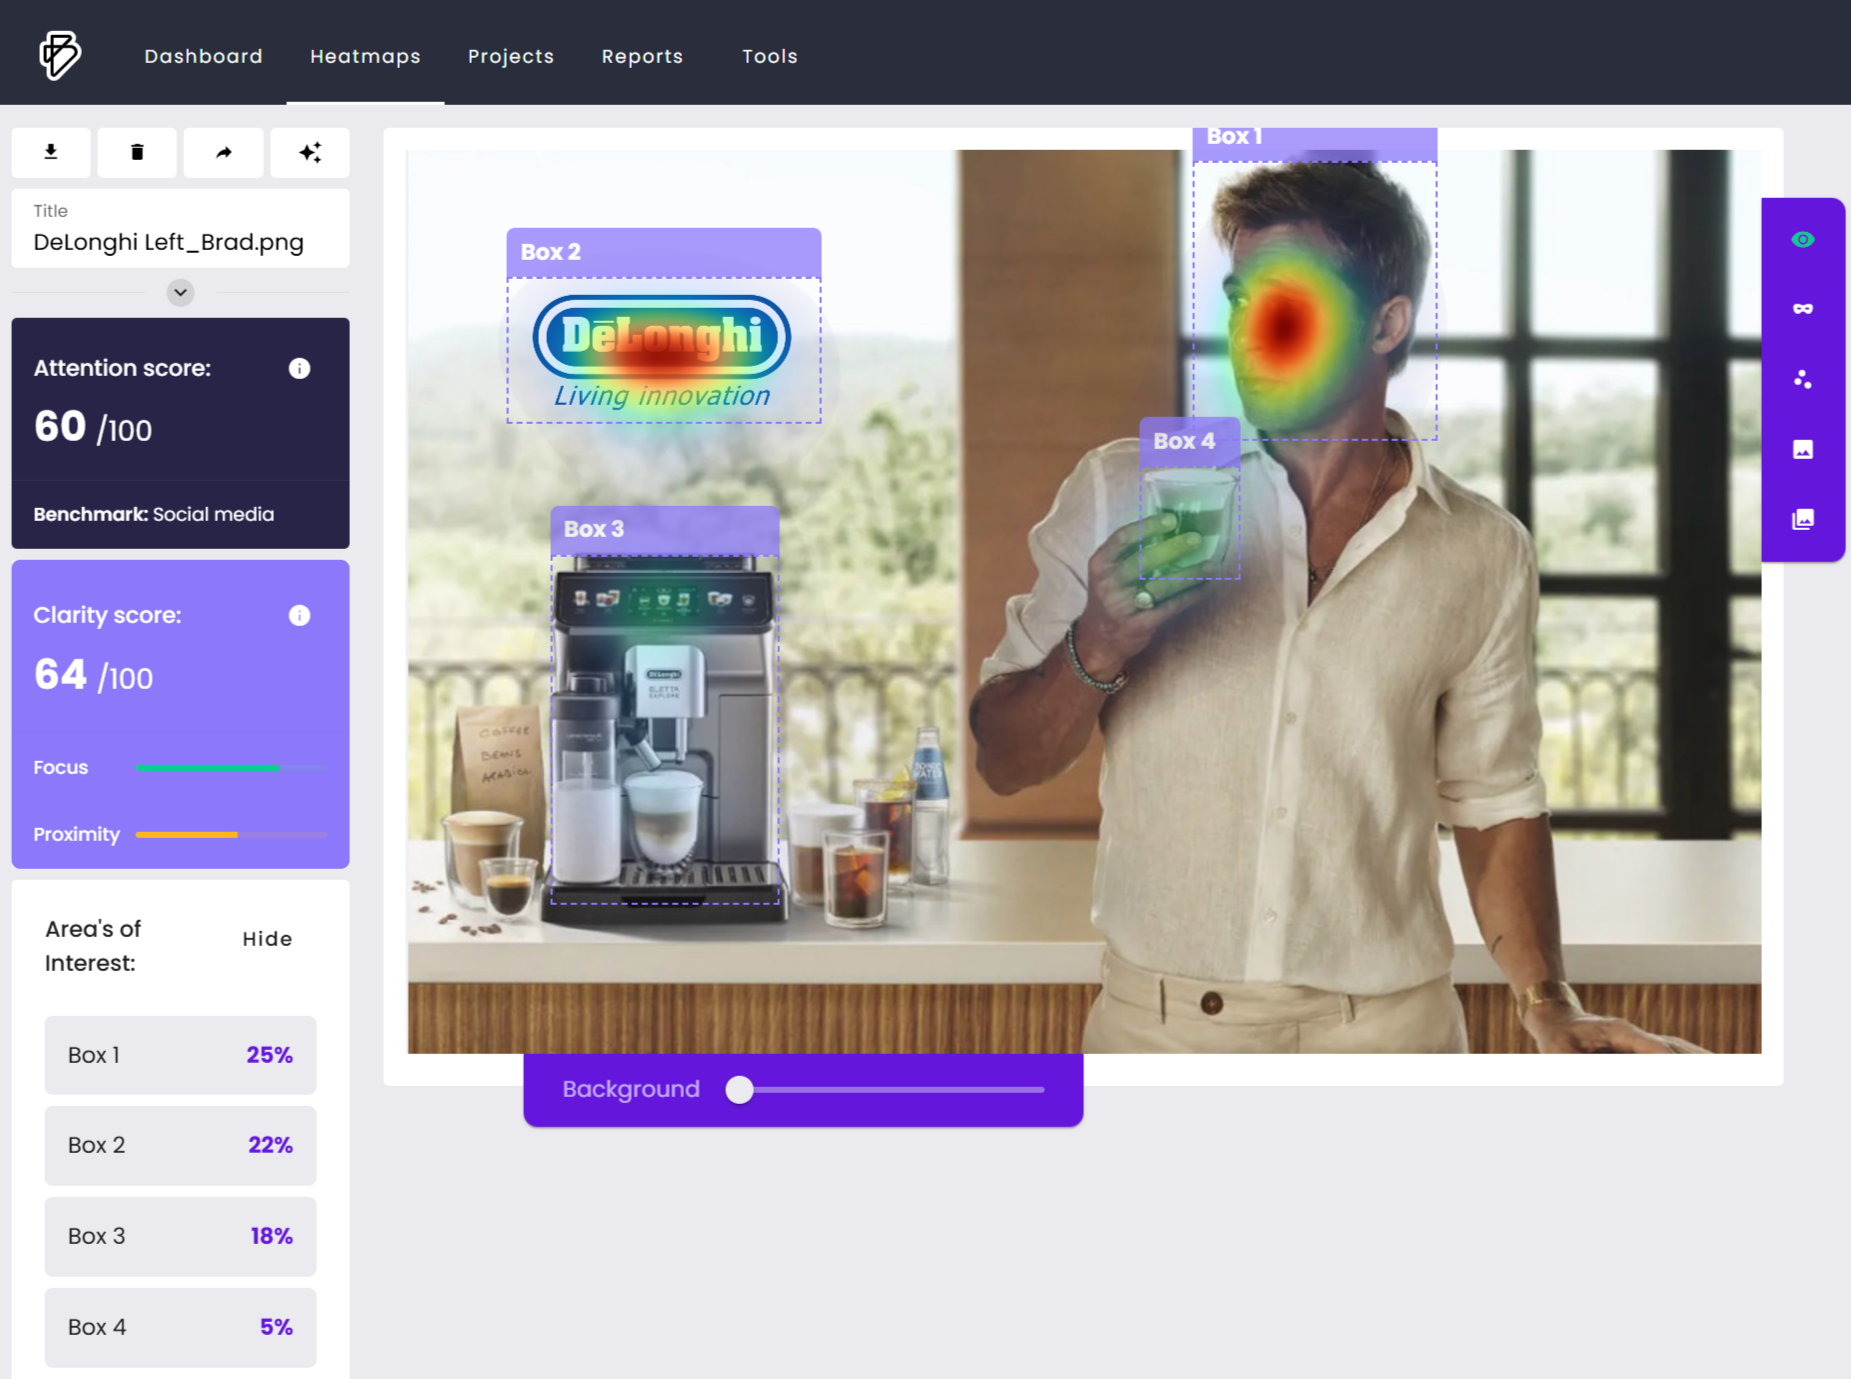The width and height of the screenshot is (1851, 1379).
Task: Click the AI sparkle icon
Action: [310, 152]
